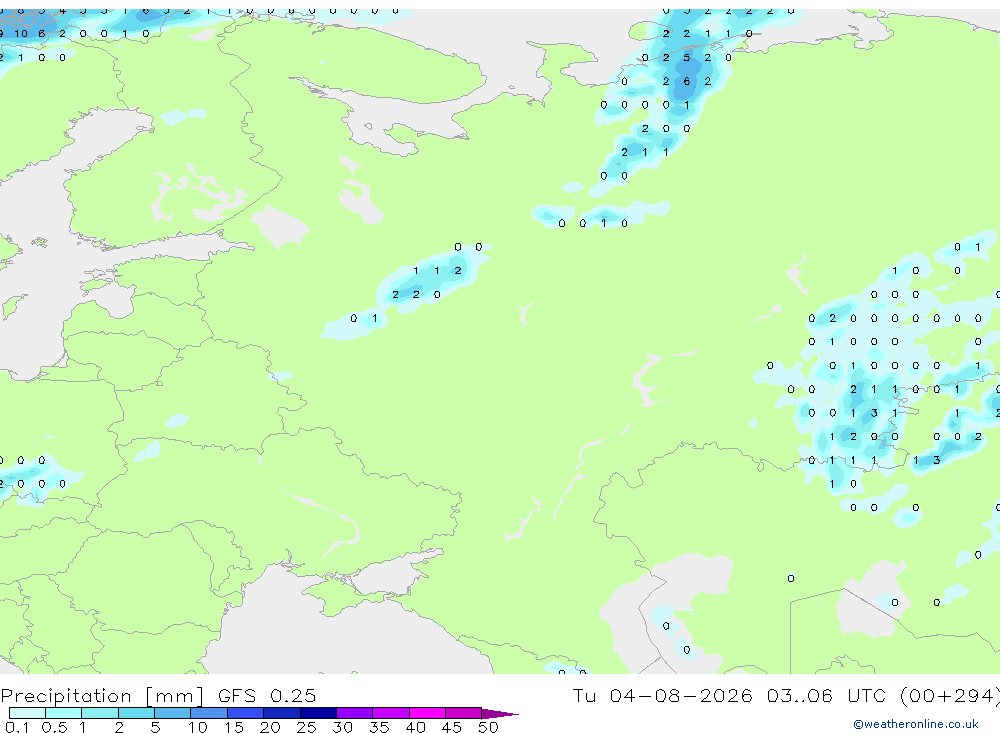Click the "0.1" legend scale label

tap(17, 727)
